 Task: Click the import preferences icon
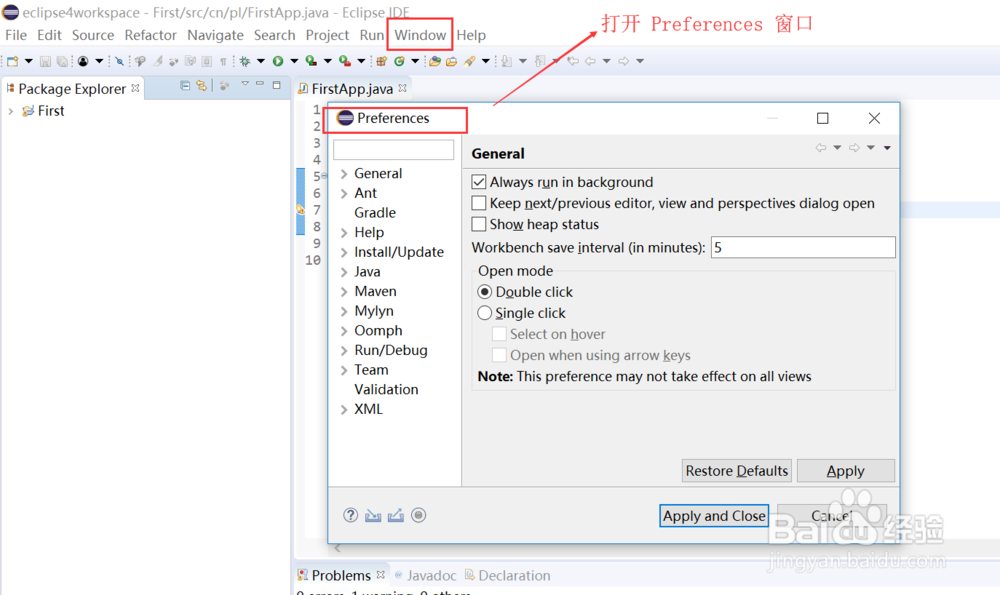(373, 515)
